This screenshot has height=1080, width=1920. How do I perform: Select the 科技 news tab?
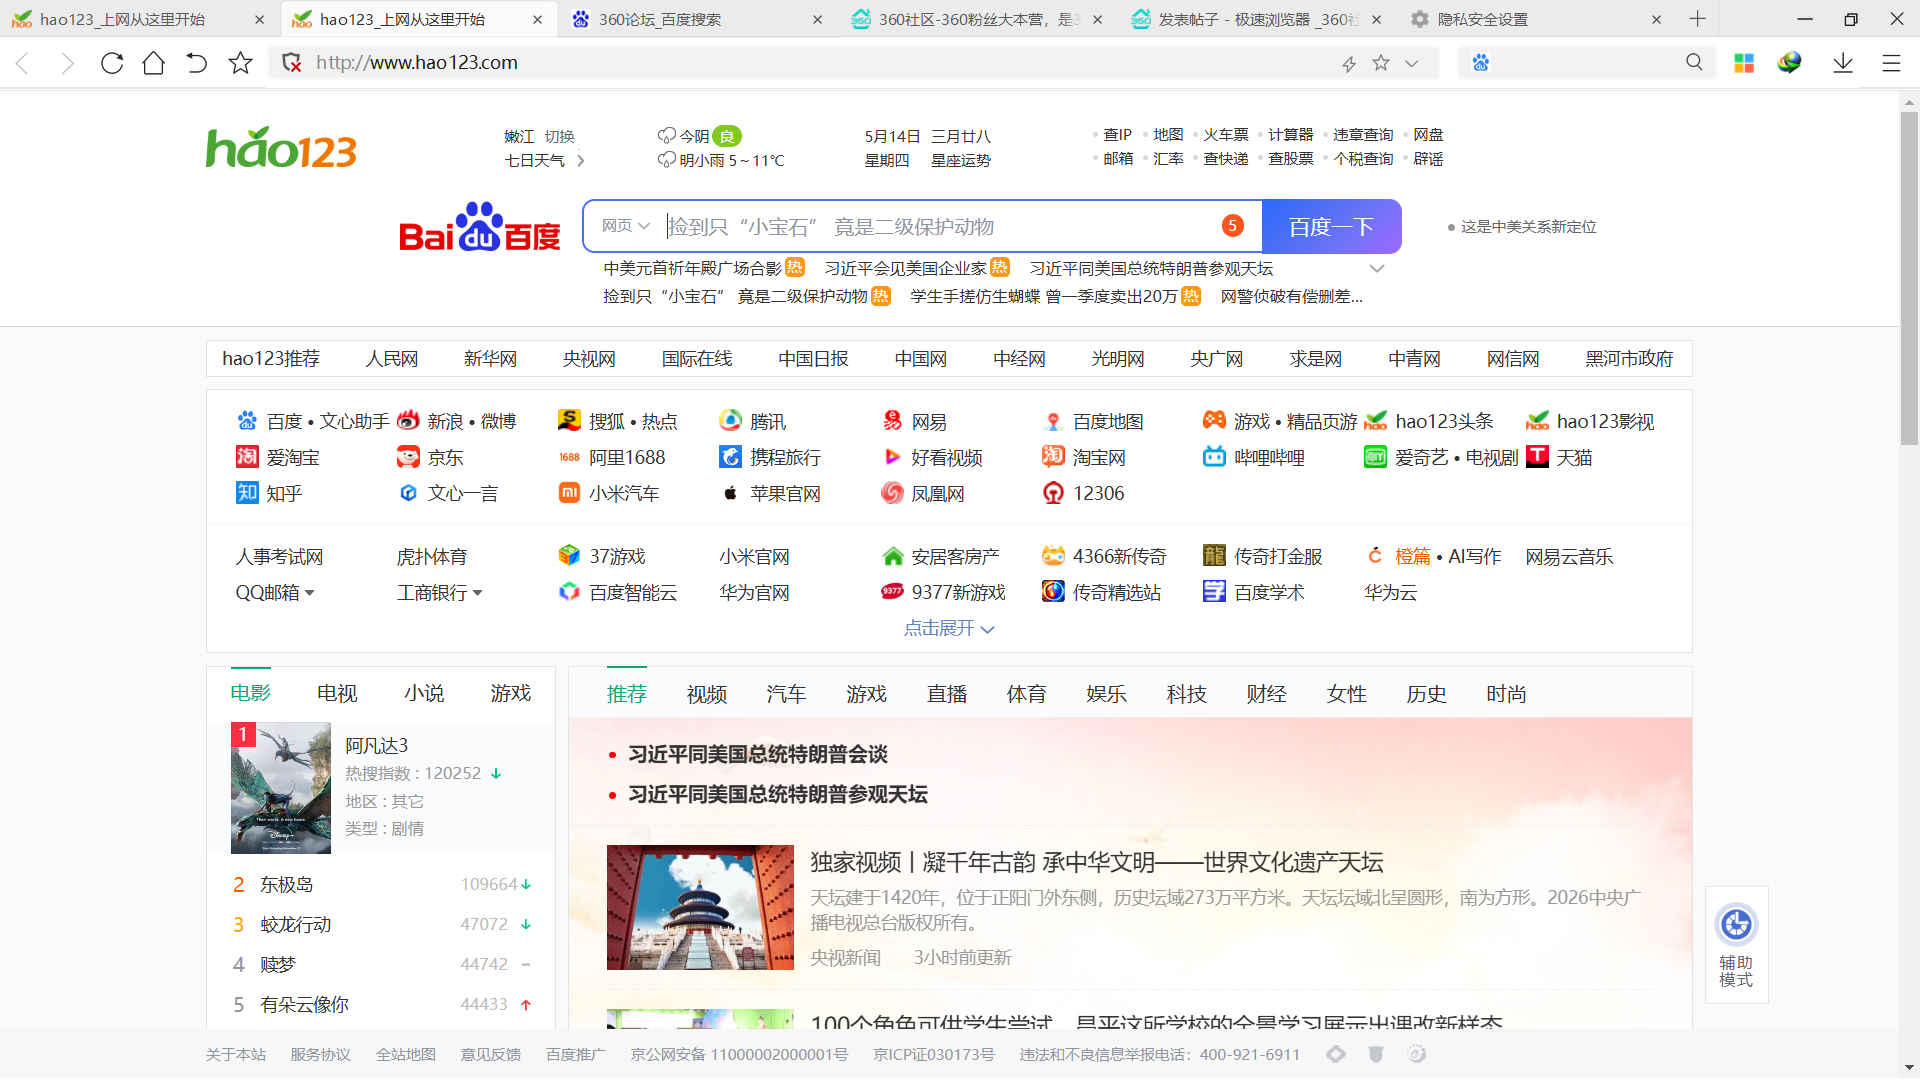tap(1187, 694)
